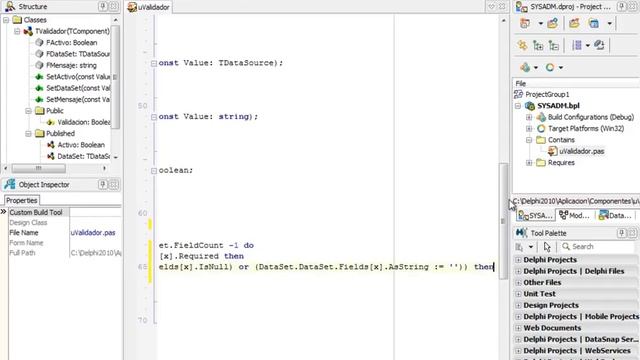Collapse the Public folder in Structure
Screen dimensions: 640x360
28,111
